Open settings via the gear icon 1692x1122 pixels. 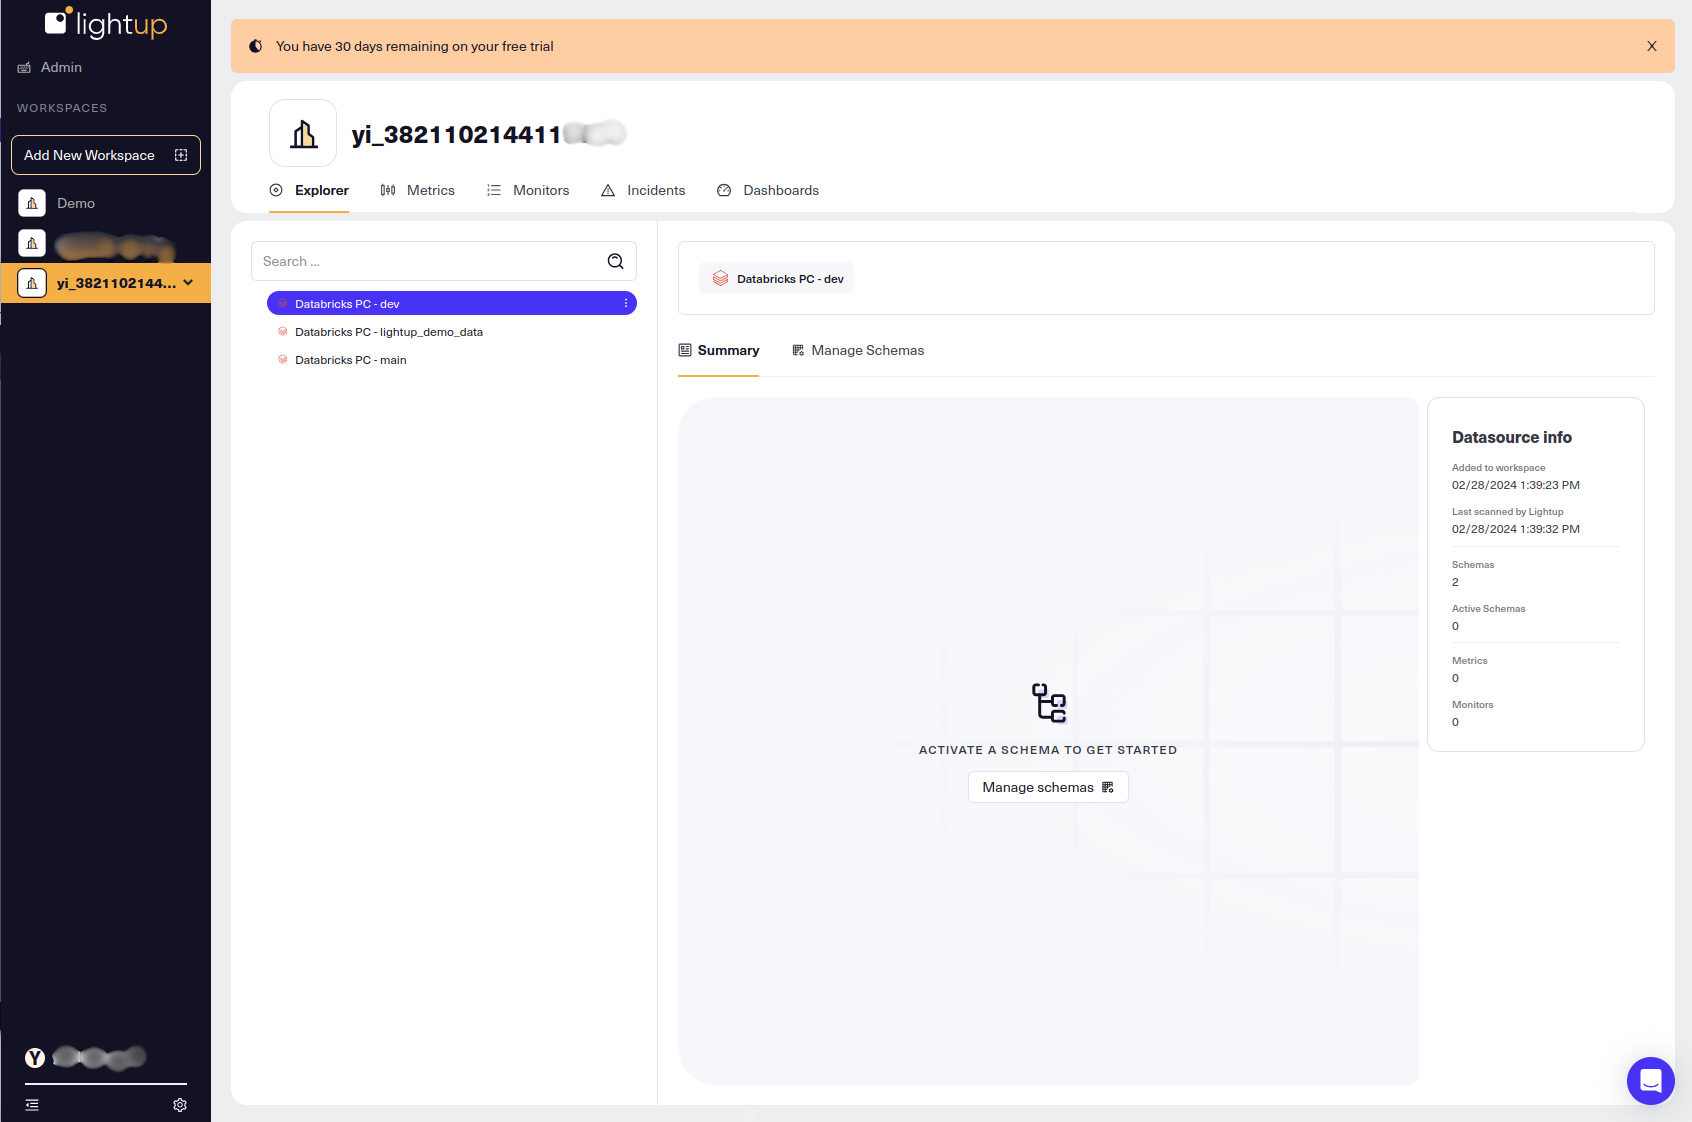[x=180, y=1104]
